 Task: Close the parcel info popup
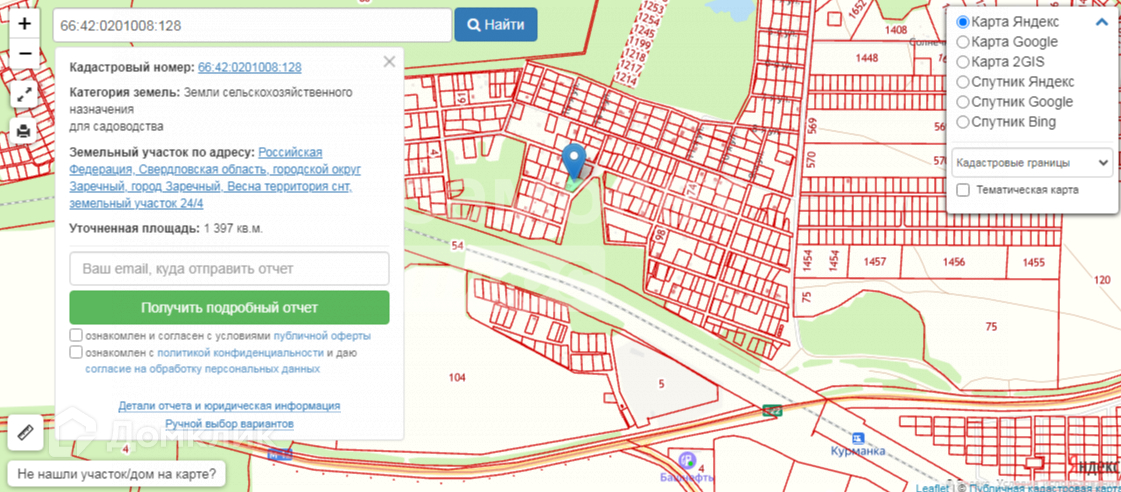[389, 62]
